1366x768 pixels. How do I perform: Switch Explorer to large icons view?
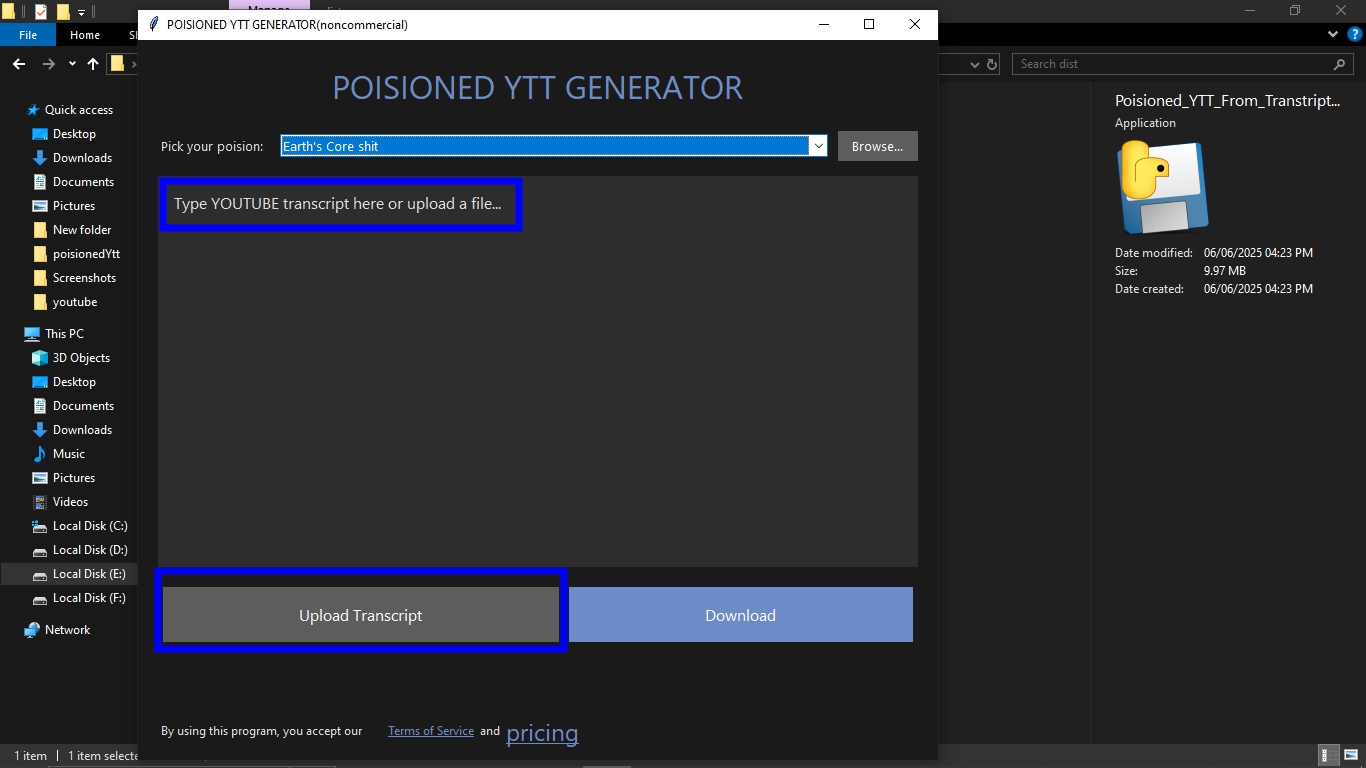coord(1351,756)
